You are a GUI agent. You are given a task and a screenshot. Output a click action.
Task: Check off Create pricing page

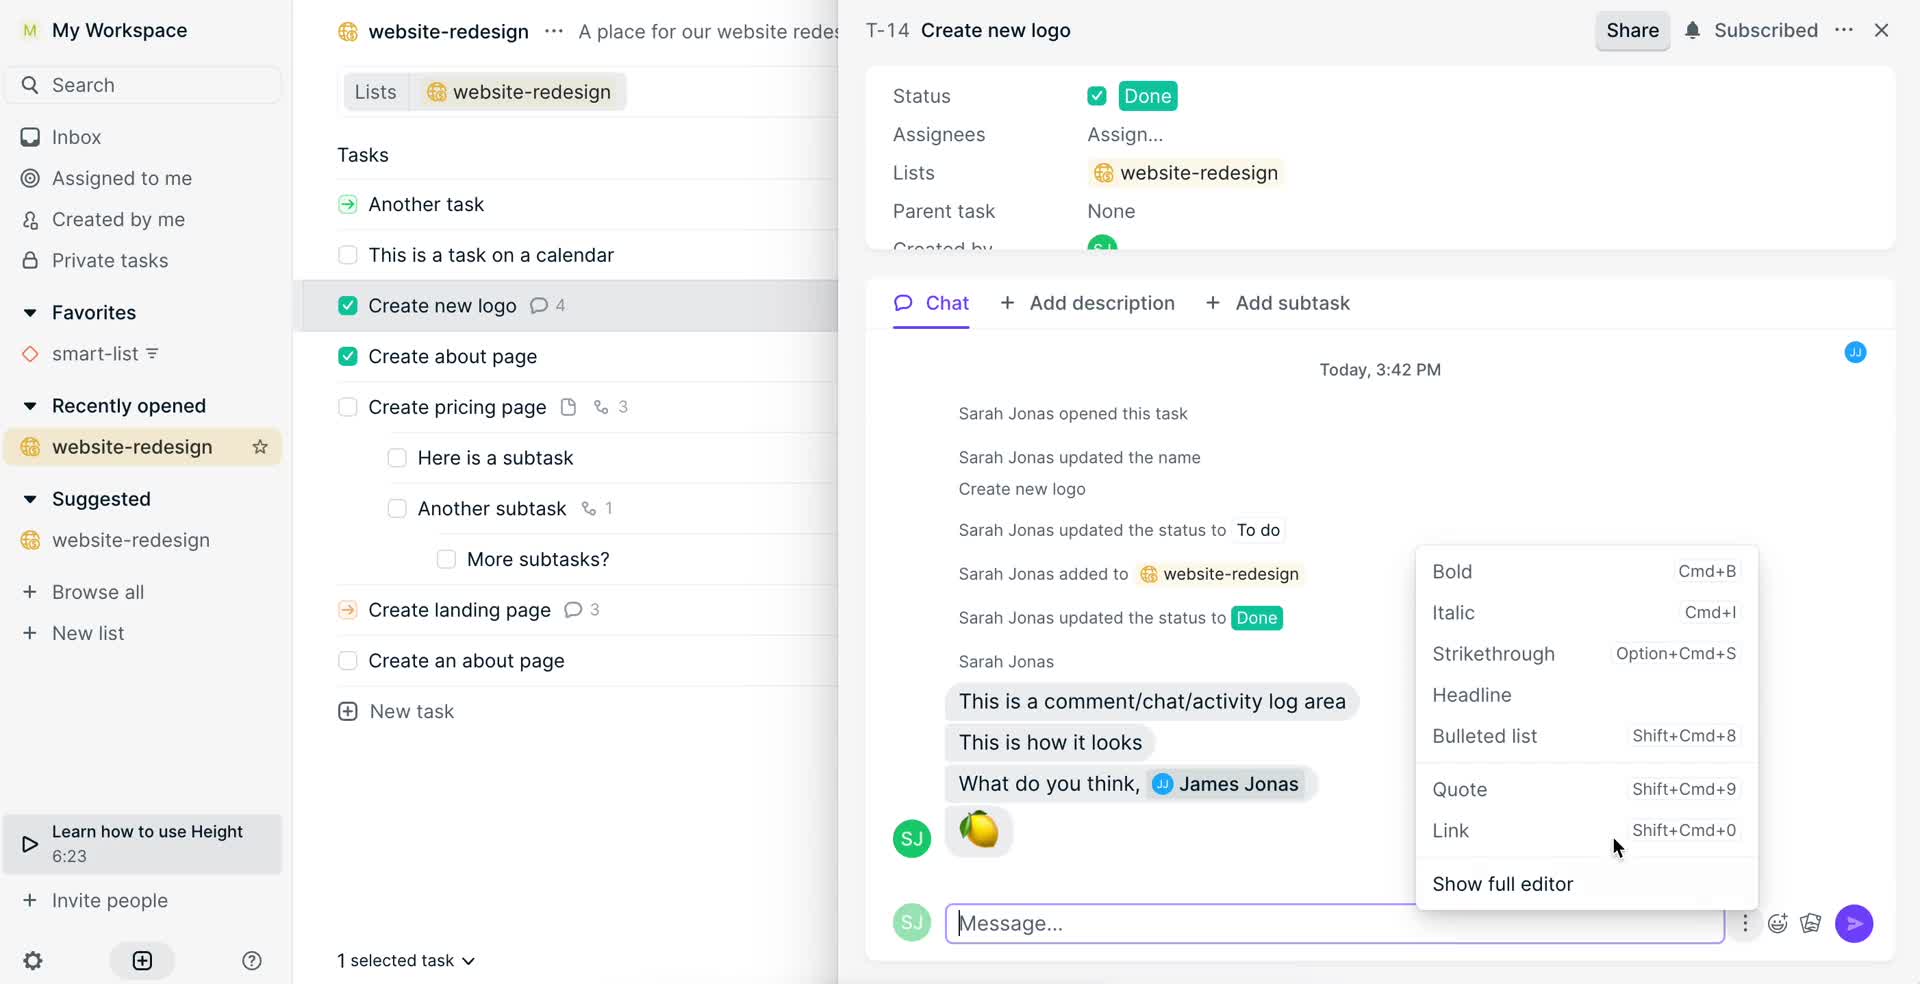coord(347,407)
